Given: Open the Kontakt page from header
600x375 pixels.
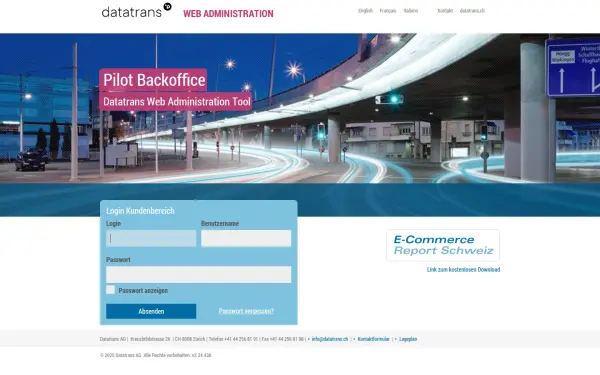Looking at the screenshot, I should point(445,11).
